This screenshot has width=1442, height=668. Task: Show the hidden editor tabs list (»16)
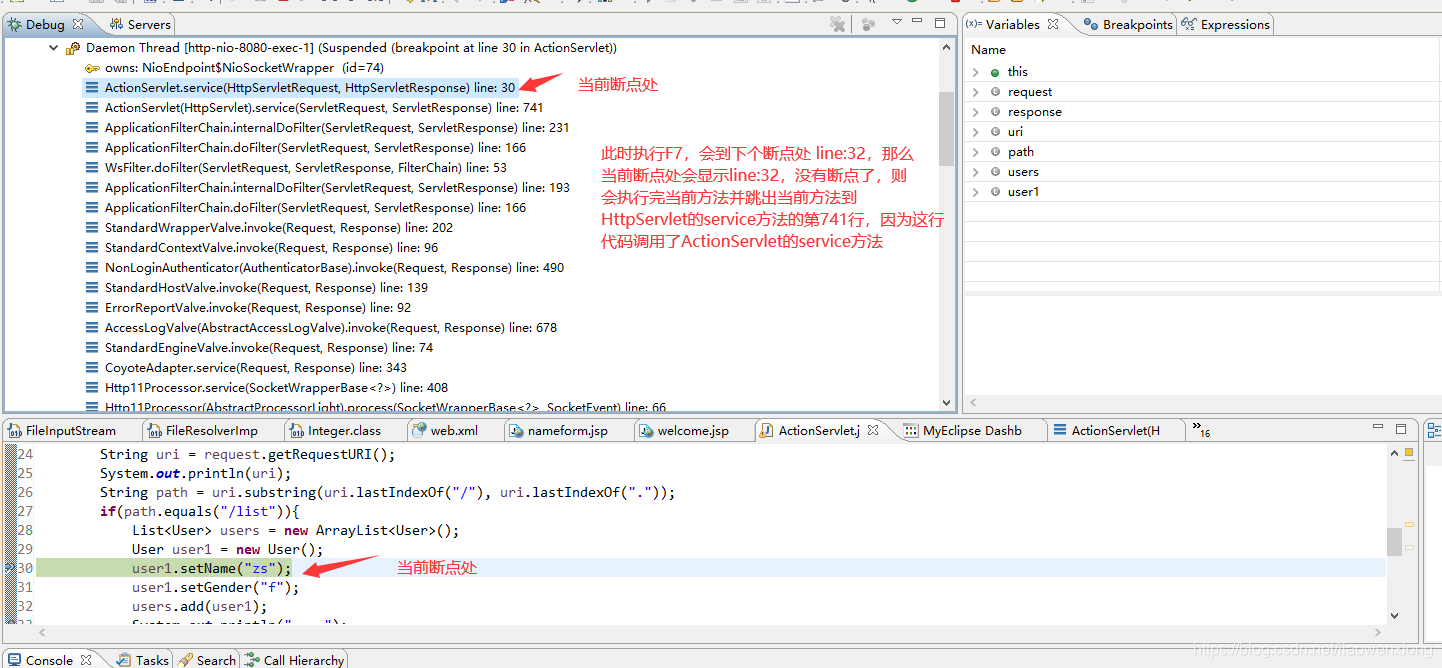pyautogui.click(x=1201, y=430)
